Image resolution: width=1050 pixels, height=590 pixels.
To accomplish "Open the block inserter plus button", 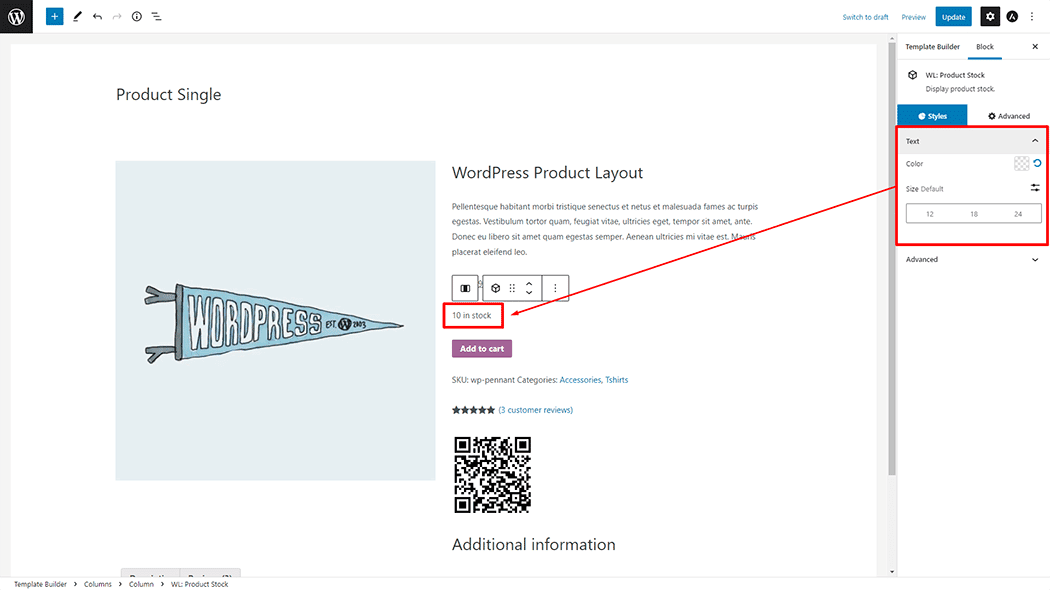I will pyautogui.click(x=54, y=17).
